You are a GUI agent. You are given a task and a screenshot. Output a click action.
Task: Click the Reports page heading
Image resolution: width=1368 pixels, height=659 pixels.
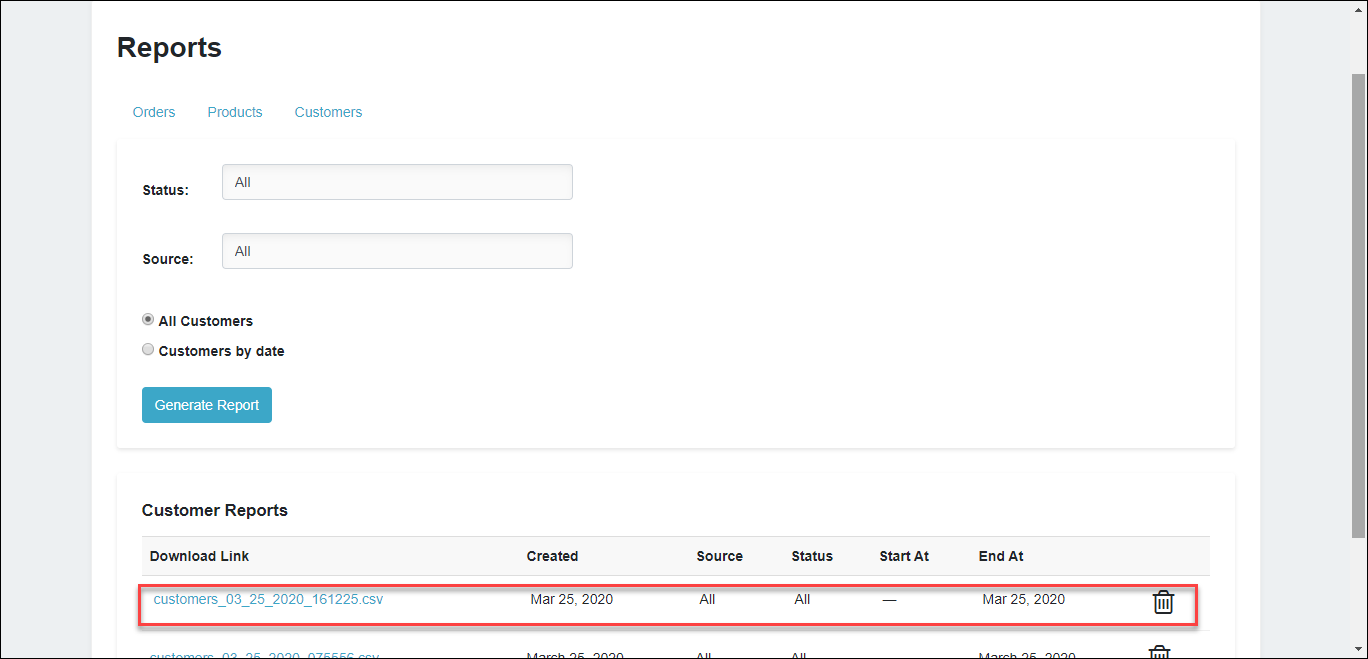coord(169,47)
